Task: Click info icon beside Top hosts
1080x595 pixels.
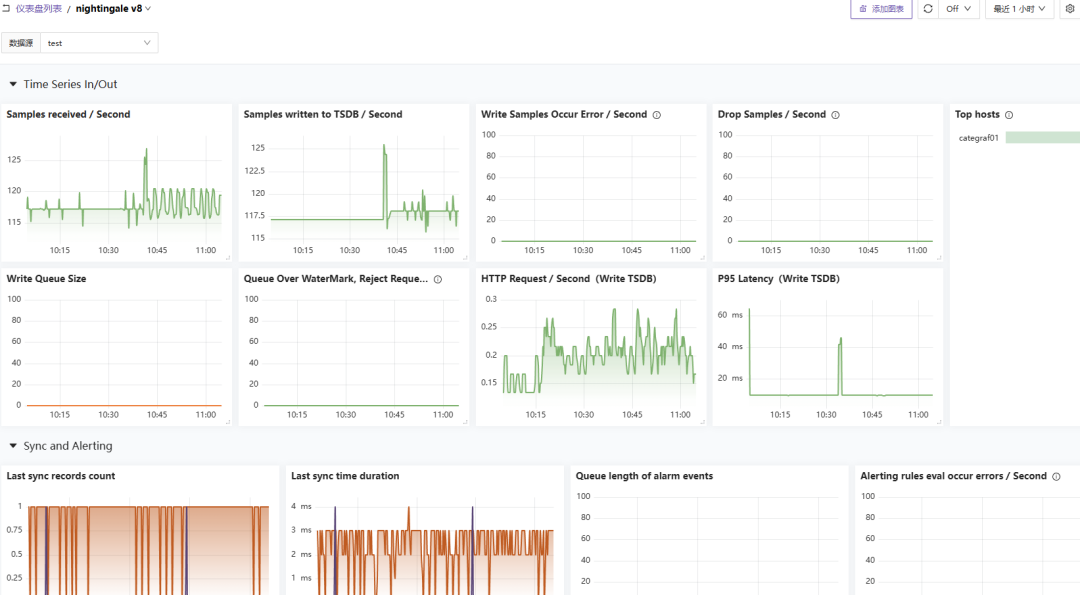Action: tap(1008, 115)
